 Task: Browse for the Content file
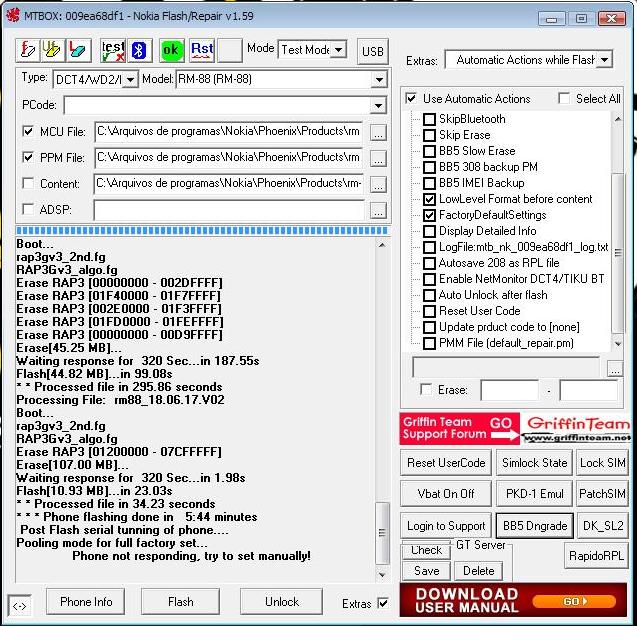pos(378,185)
